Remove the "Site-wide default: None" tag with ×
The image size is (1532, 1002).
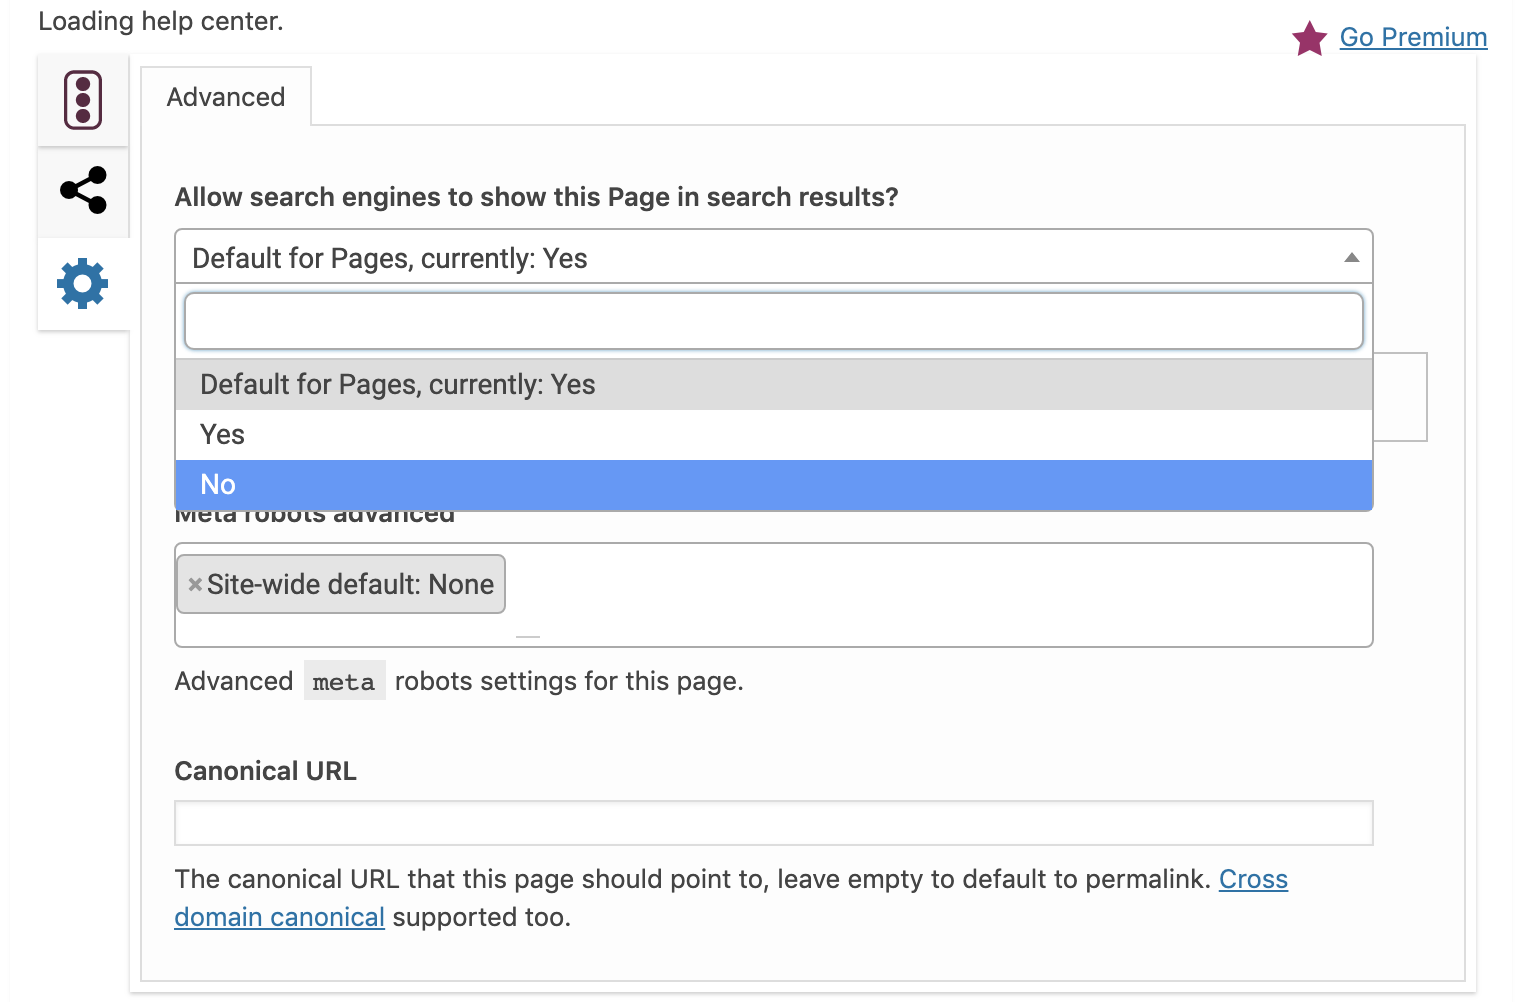[195, 585]
